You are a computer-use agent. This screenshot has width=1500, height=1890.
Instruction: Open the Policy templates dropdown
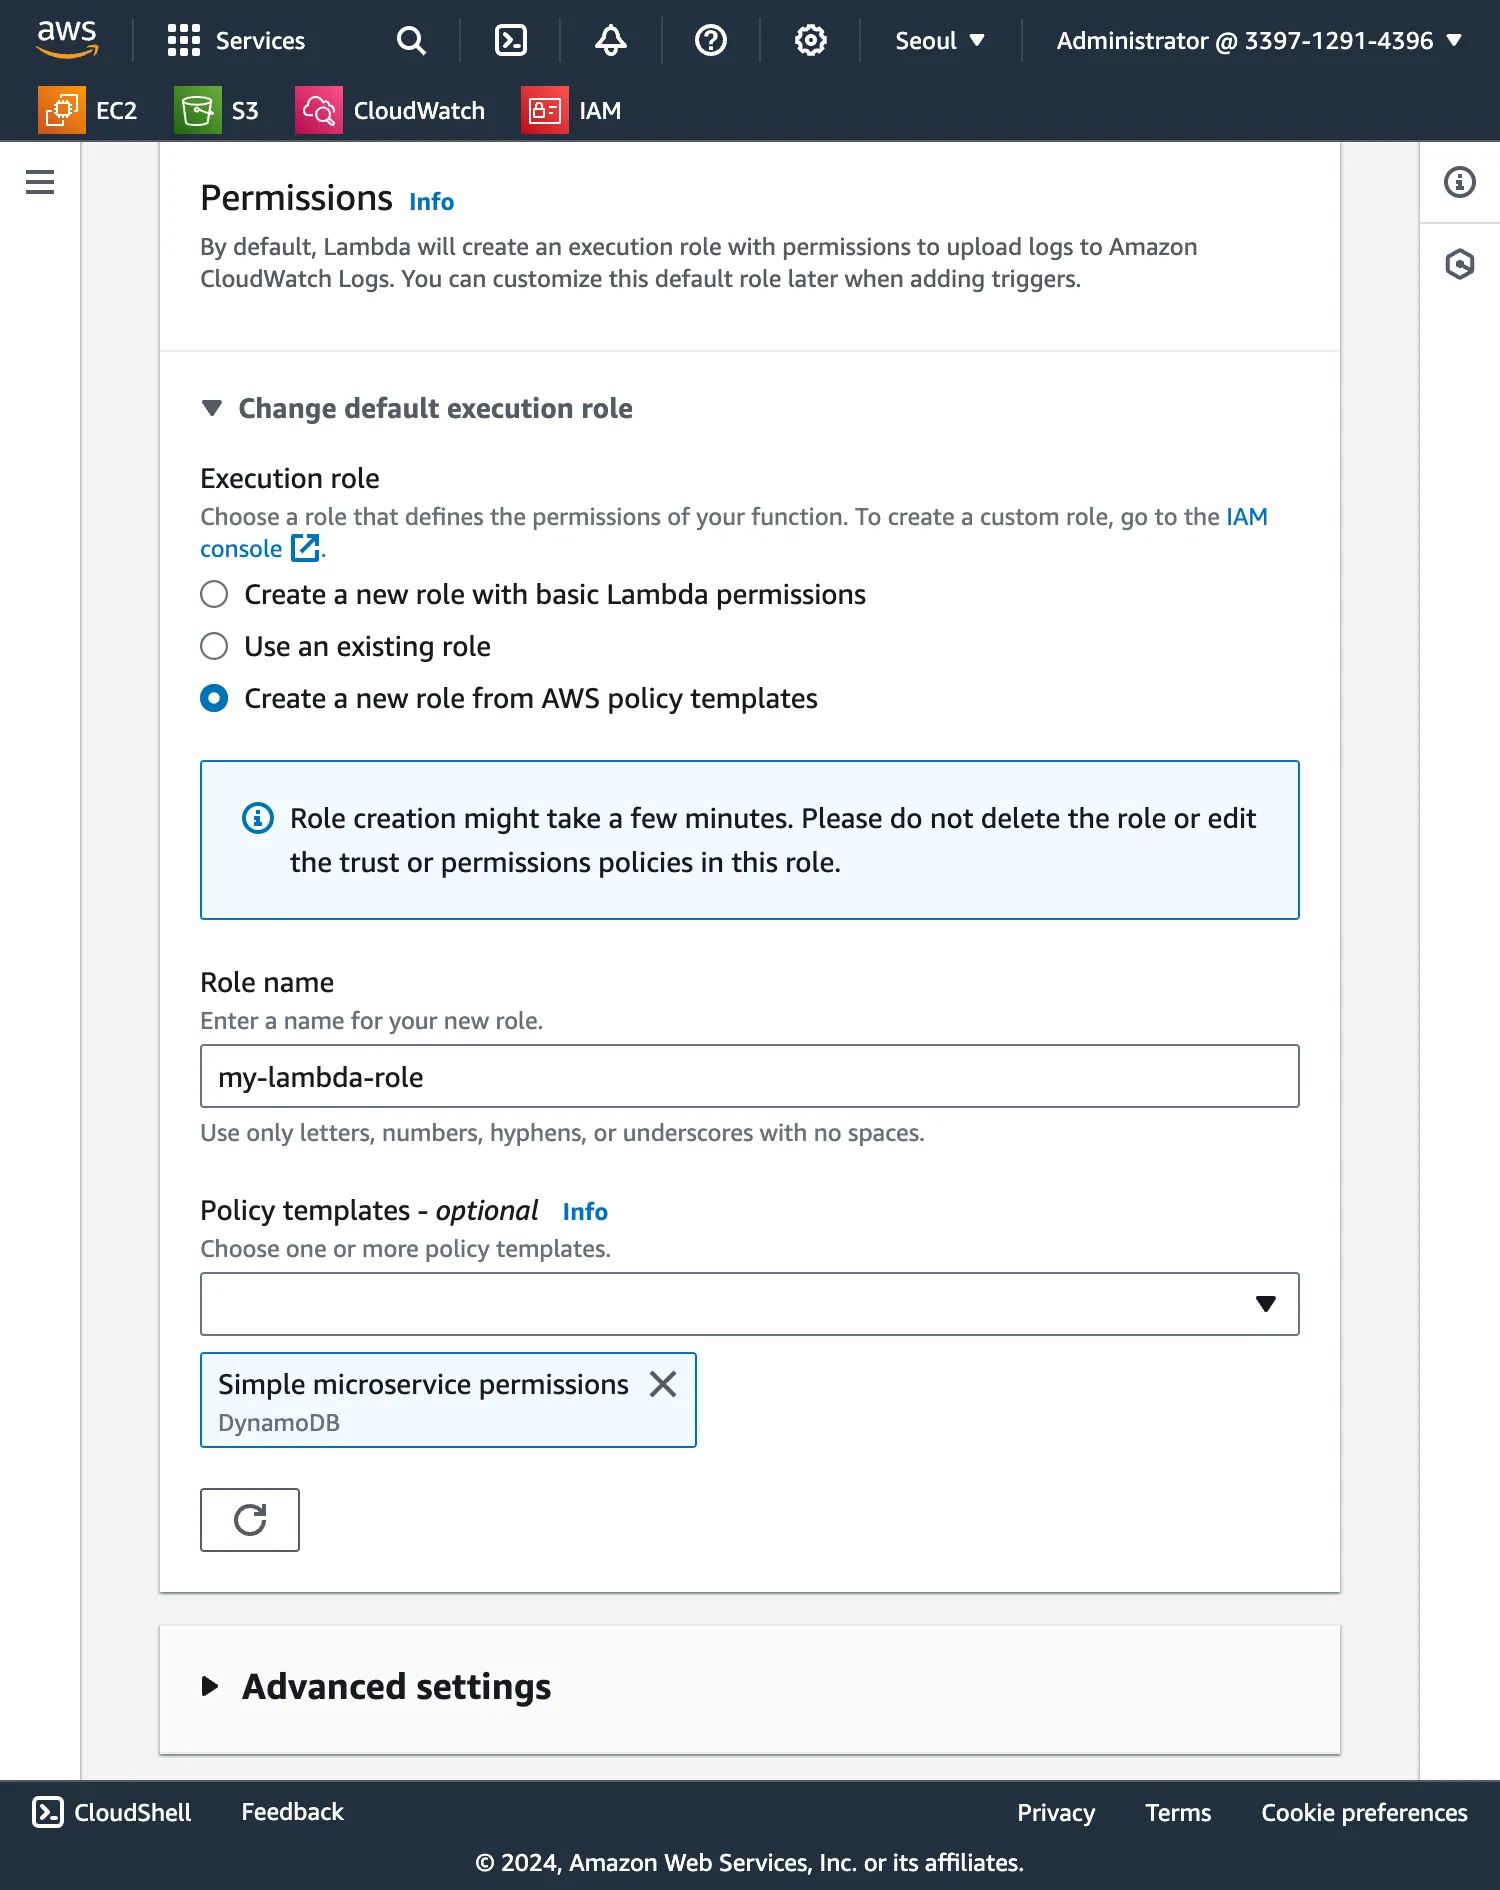pos(749,1304)
